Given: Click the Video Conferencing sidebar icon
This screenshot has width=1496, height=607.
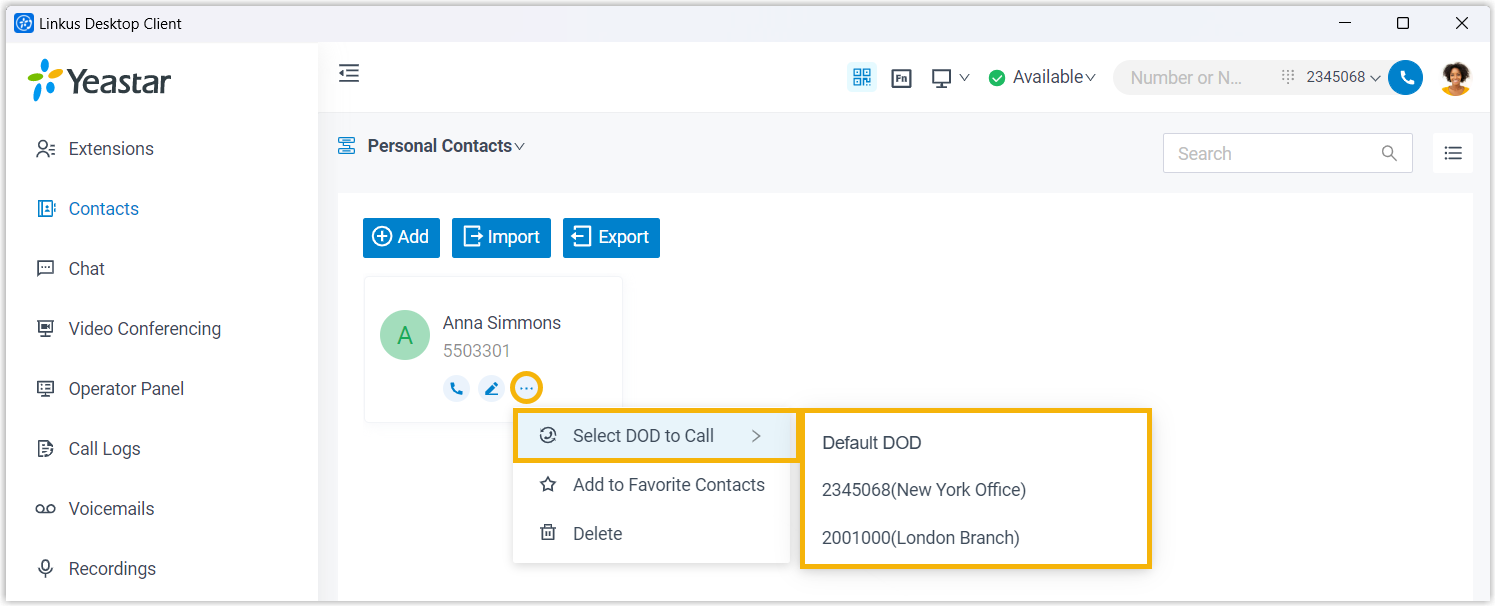Looking at the screenshot, I should (45, 329).
